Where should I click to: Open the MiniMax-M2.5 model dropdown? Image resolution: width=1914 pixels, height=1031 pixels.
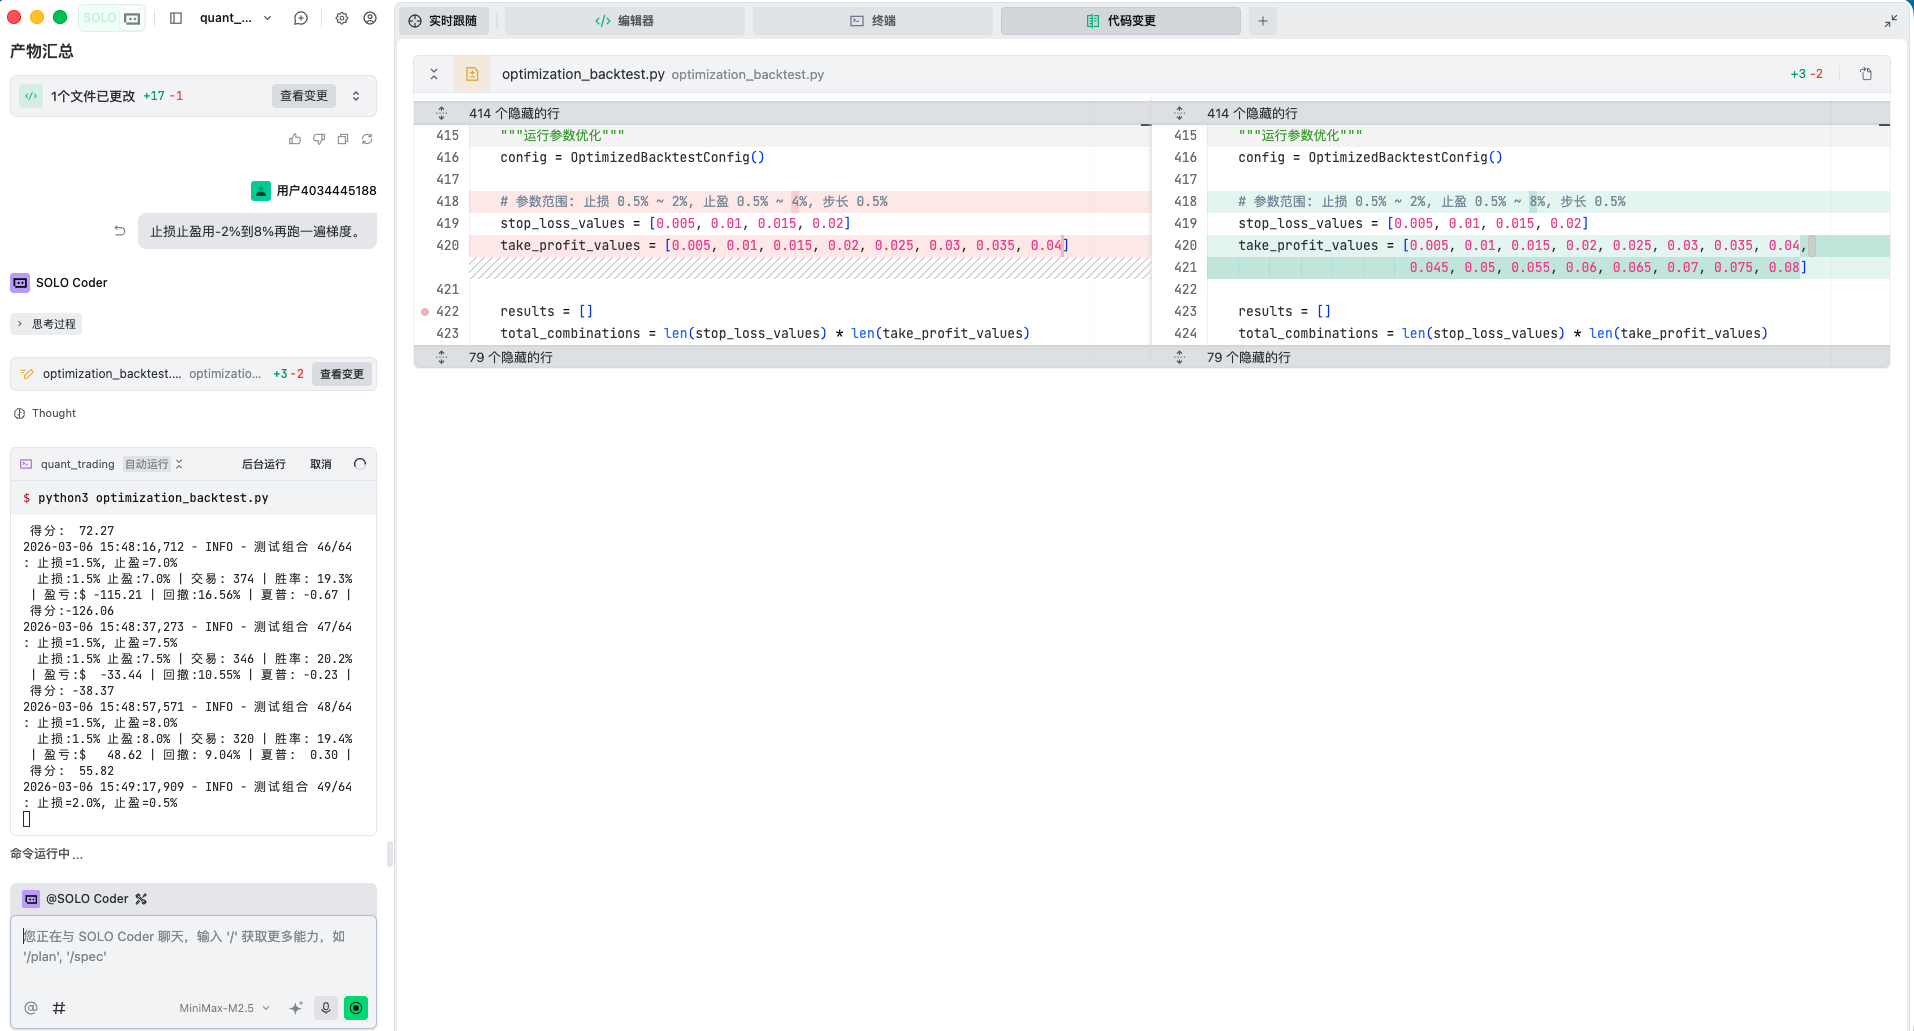click(224, 1008)
